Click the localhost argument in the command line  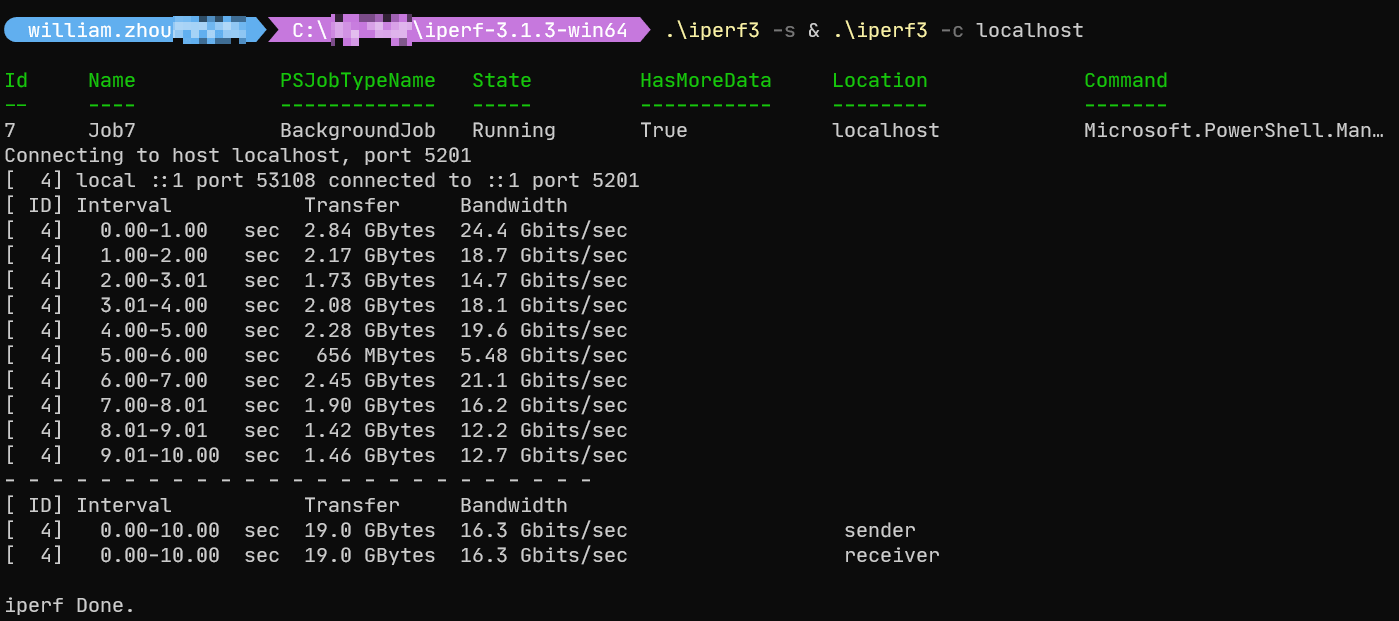[1029, 30]
